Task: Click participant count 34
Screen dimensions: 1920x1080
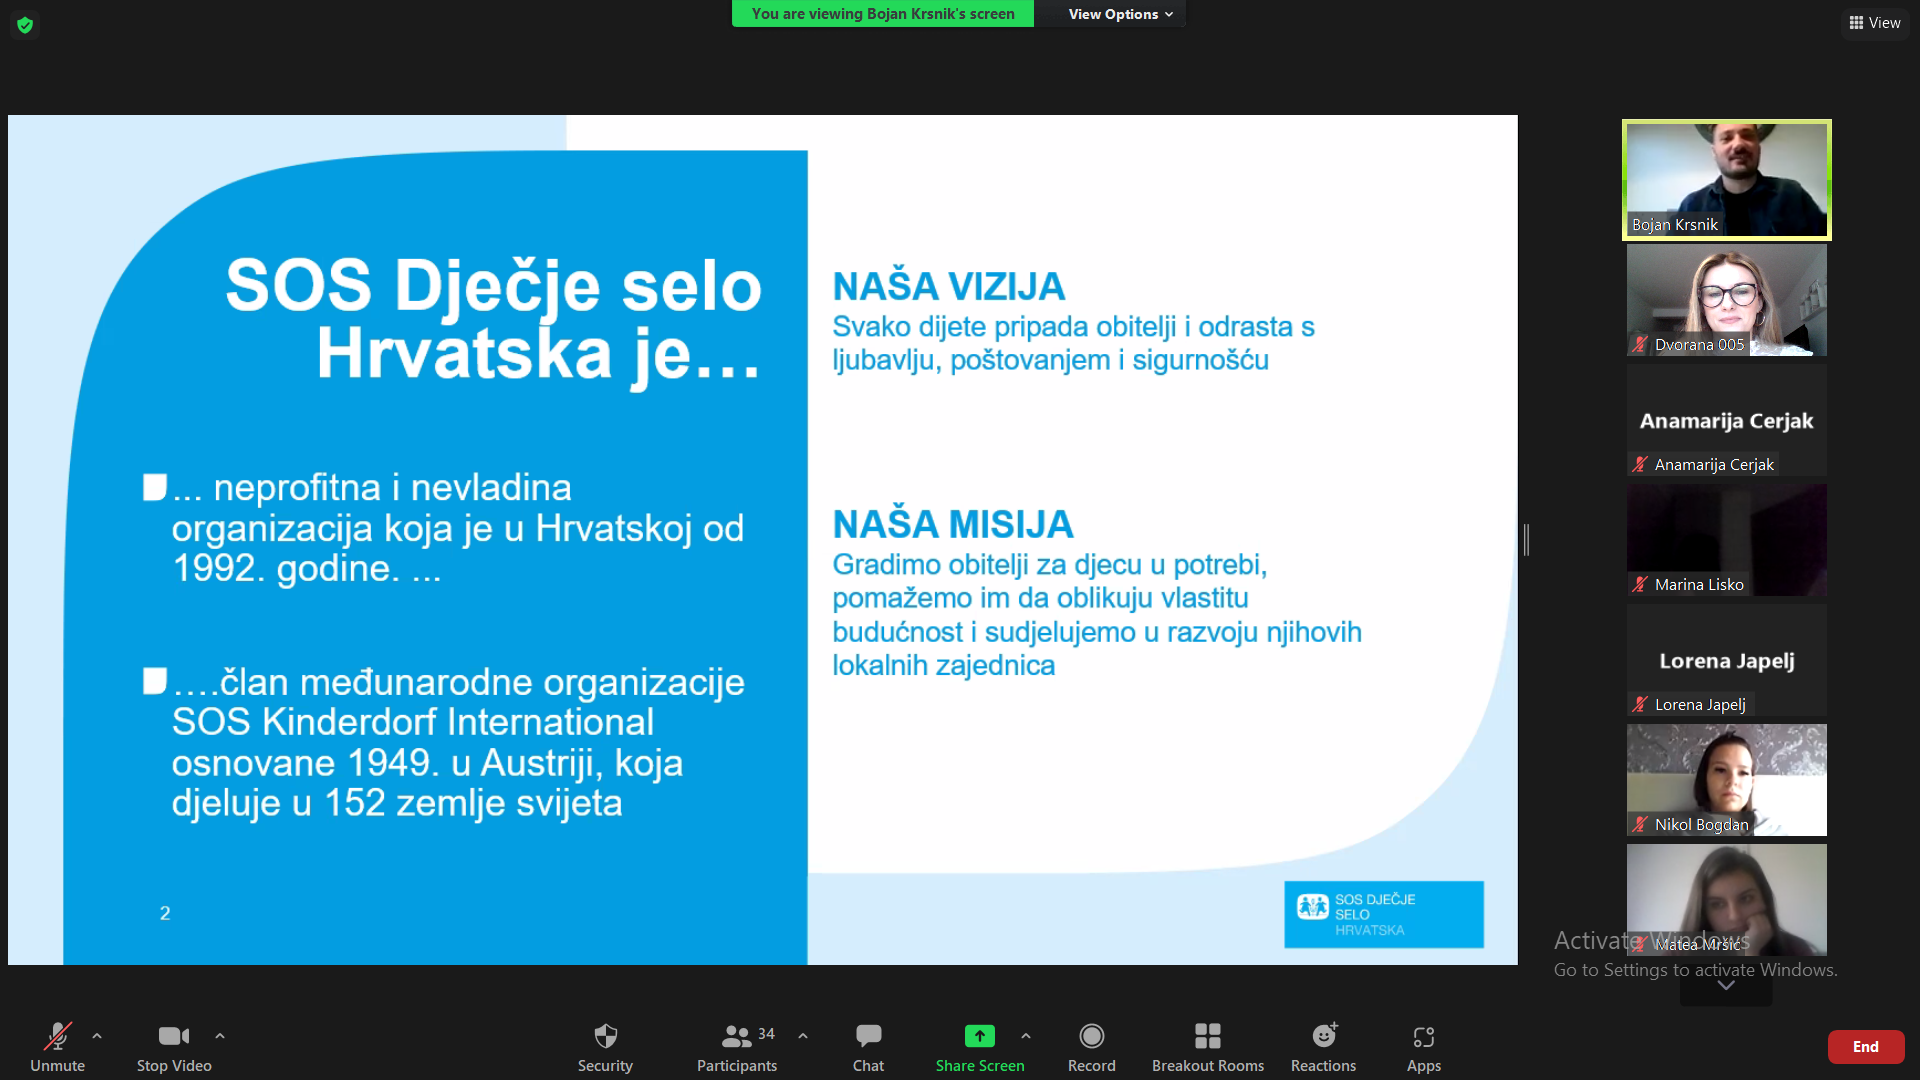Action: point(766,1034)
